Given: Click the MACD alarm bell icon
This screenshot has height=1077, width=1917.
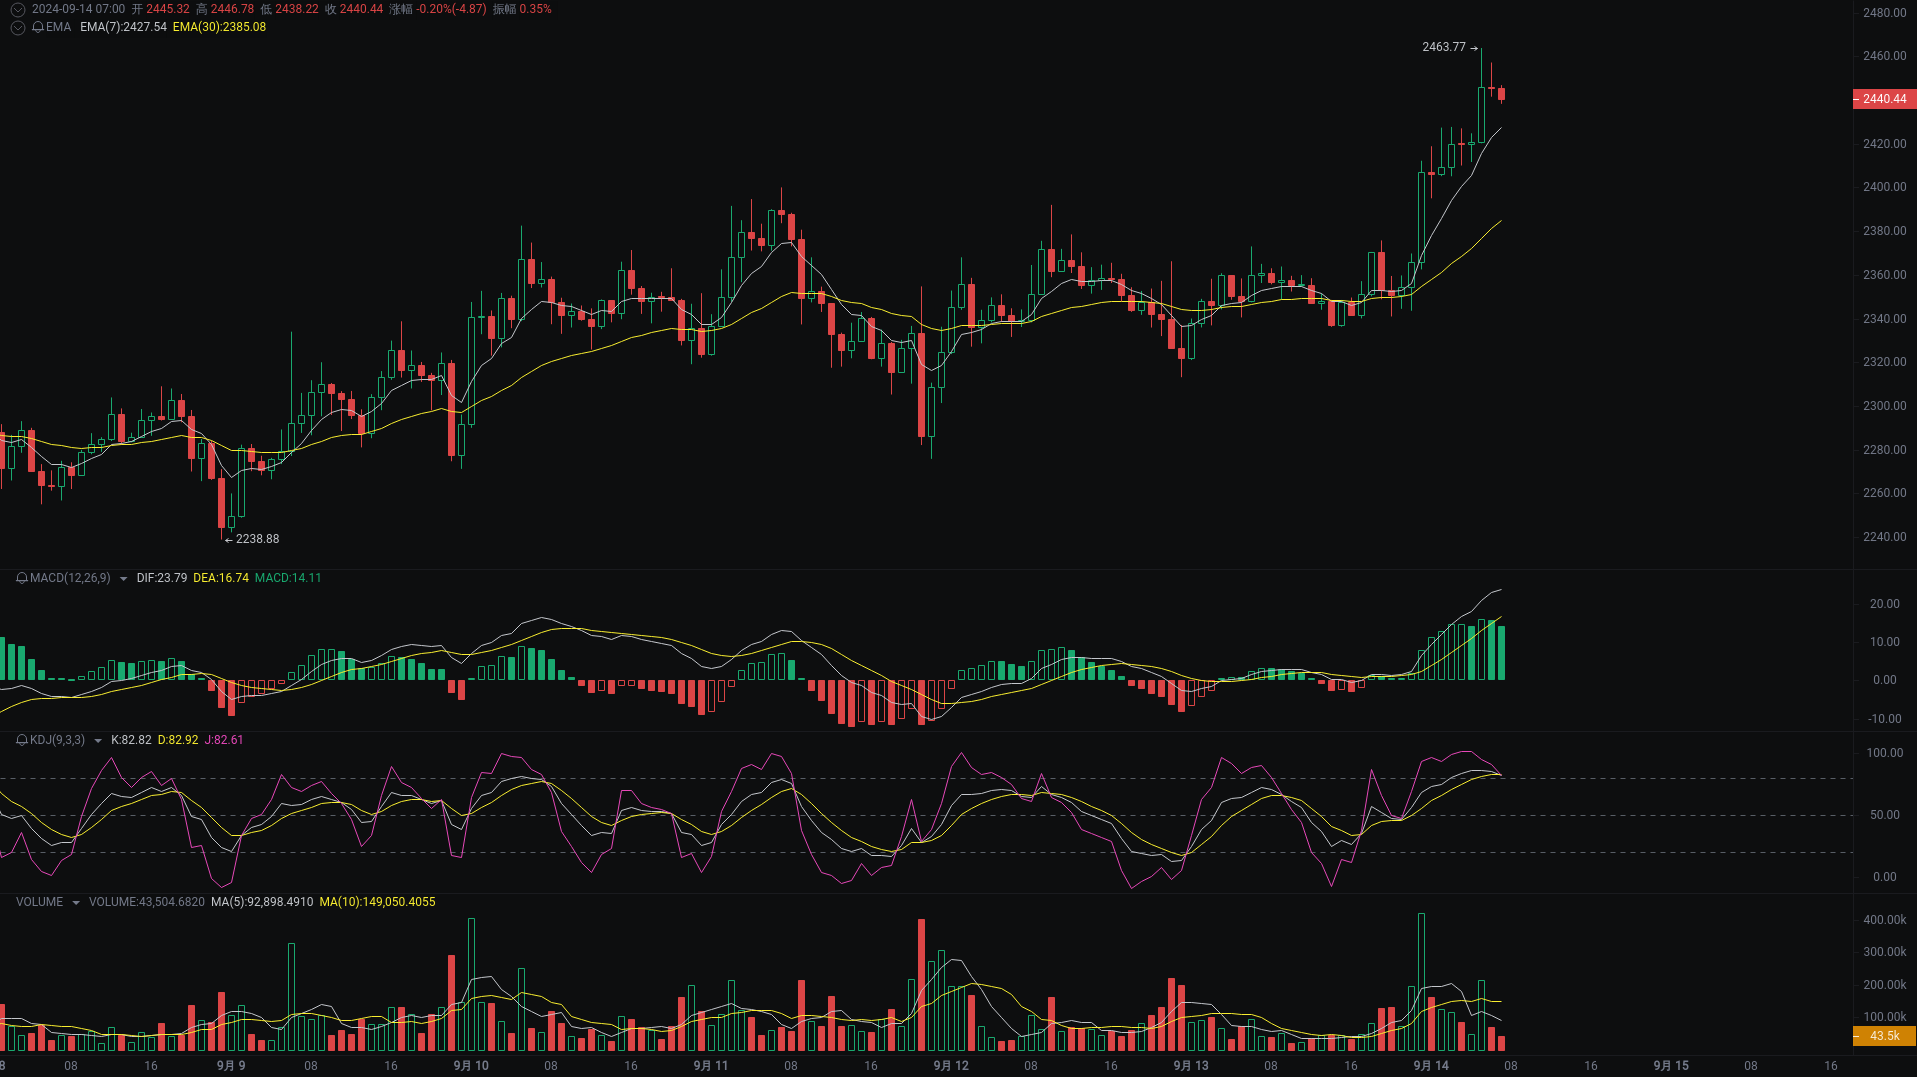Looking at the screenshot, I should pos(22,578).
